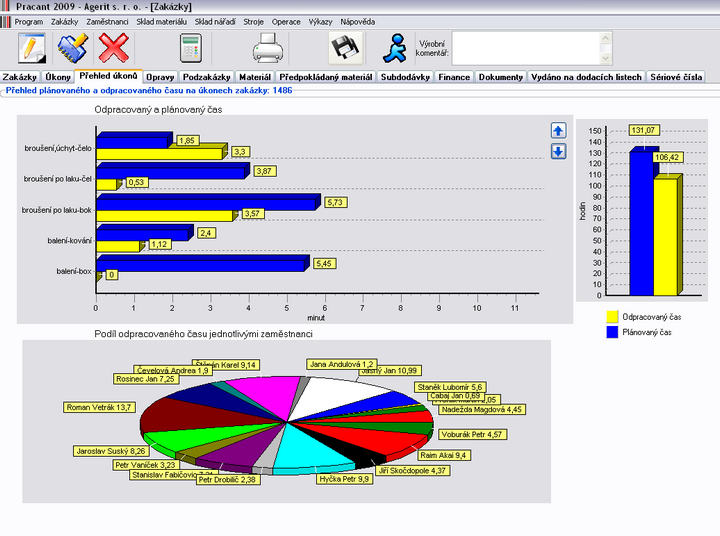Image resolution: width=720 pixels, height=536 pixels.
Task: Click the Jiří Skočdopole 4,37 pie label
Action: 412,470
